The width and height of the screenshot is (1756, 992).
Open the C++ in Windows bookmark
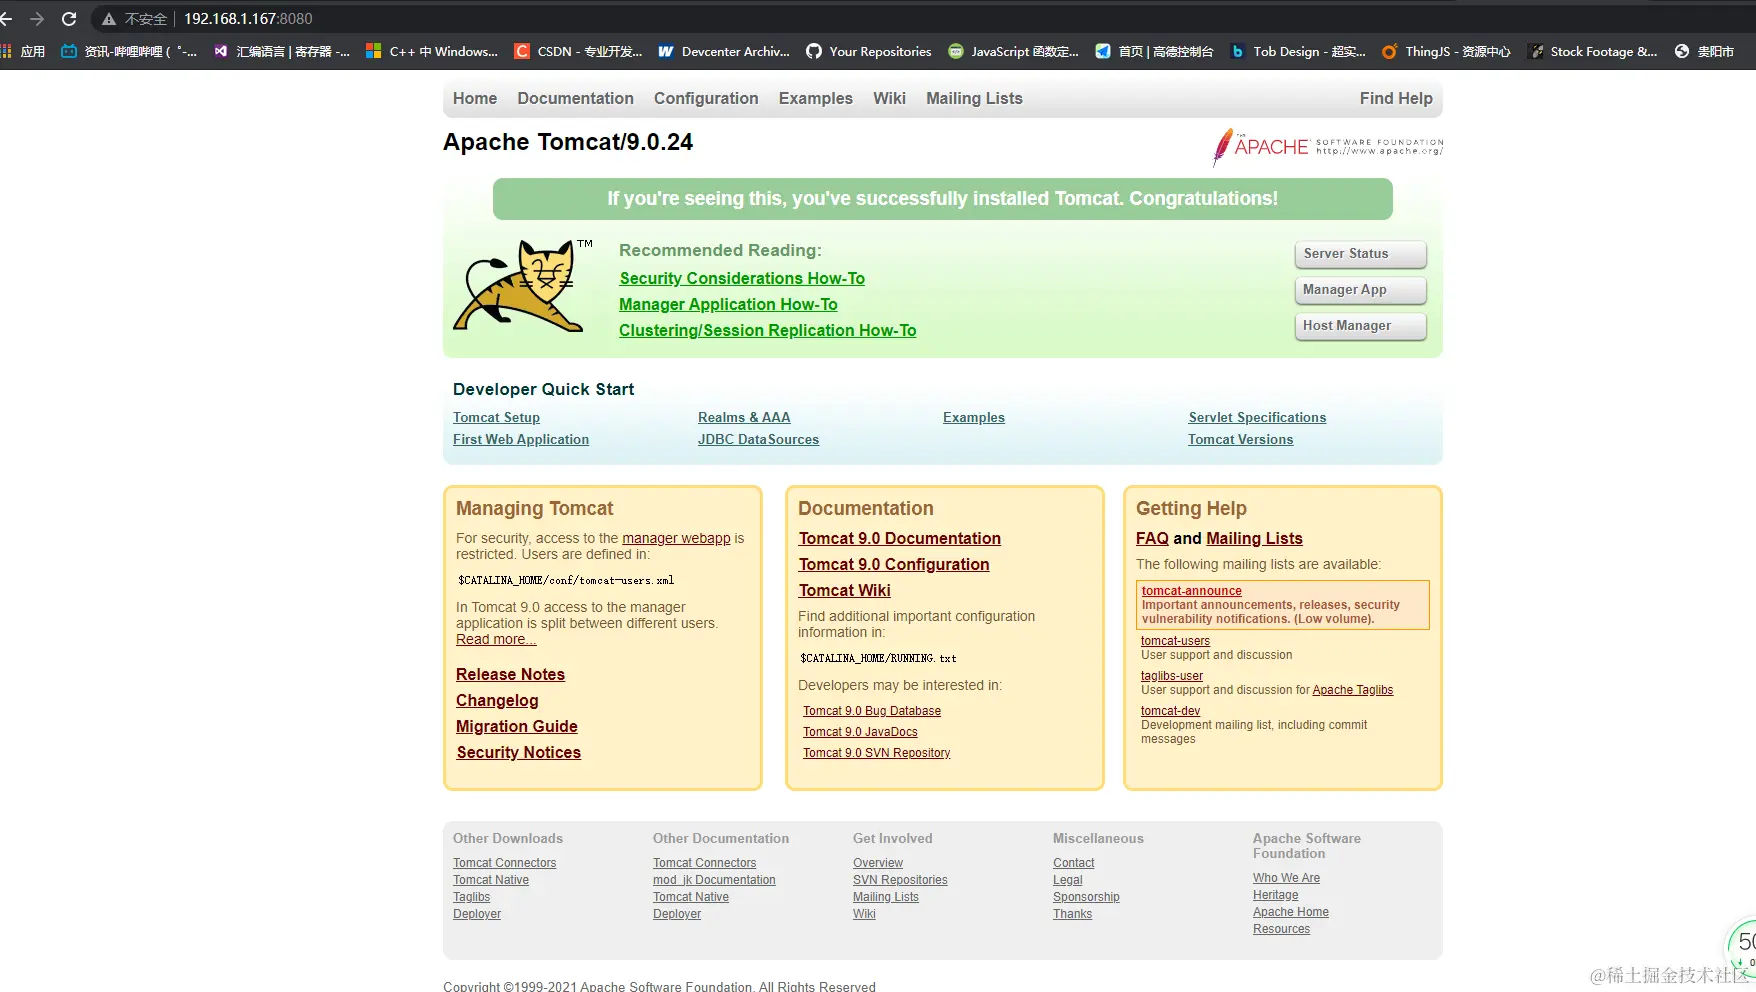432,51
